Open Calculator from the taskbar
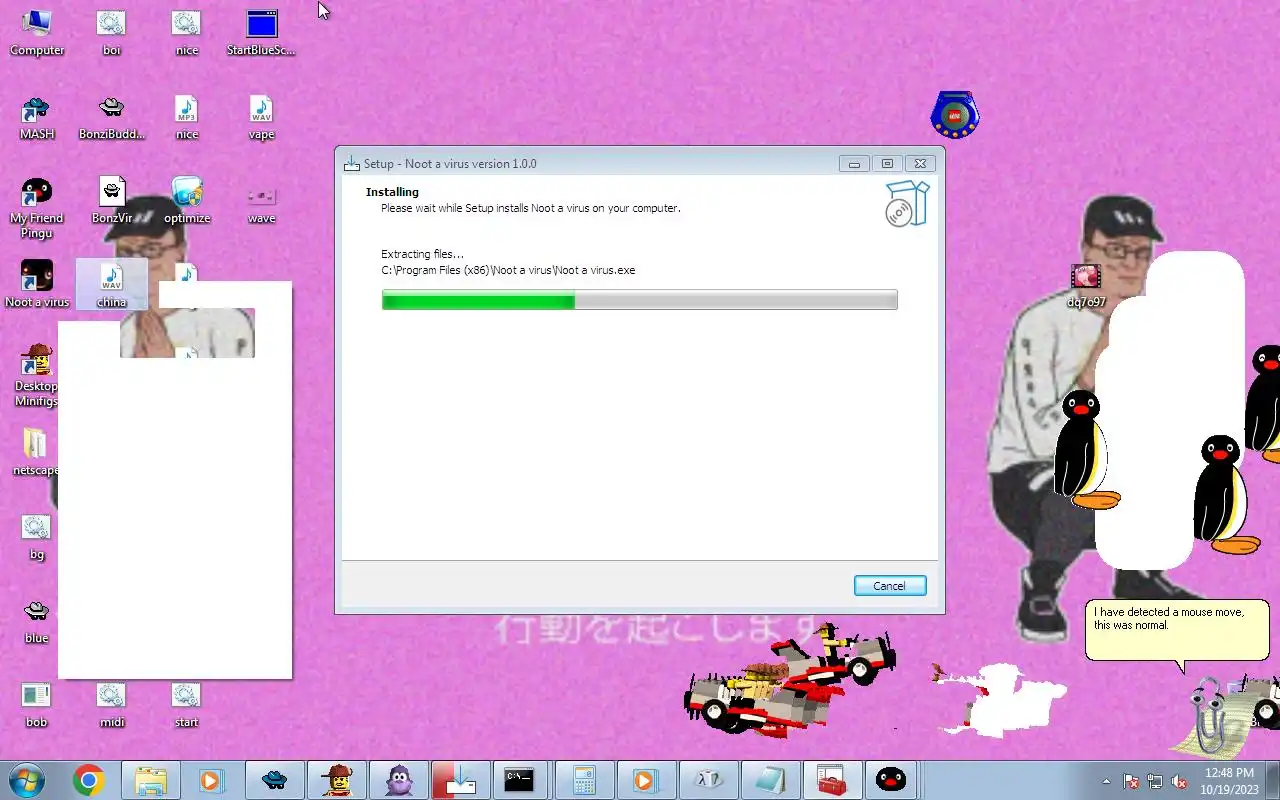Viewport: 1280px width, 800px height. click(584, 779)
